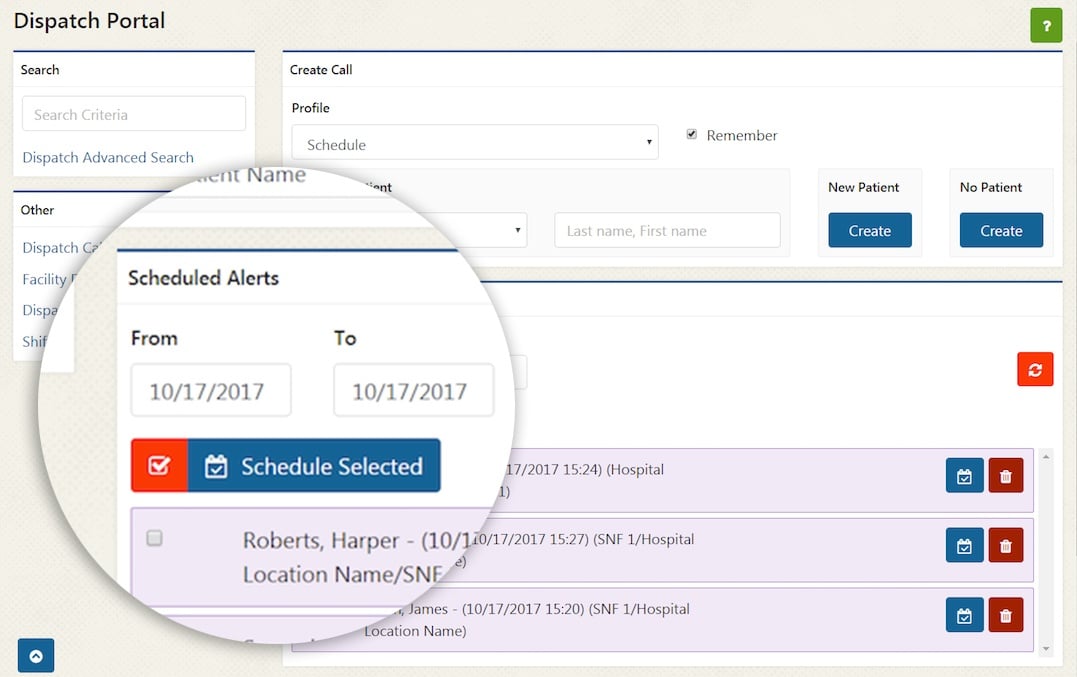Uncheck the Remember checkbox
Viewport: 1077px width, 677px height.
coord(692,134)
